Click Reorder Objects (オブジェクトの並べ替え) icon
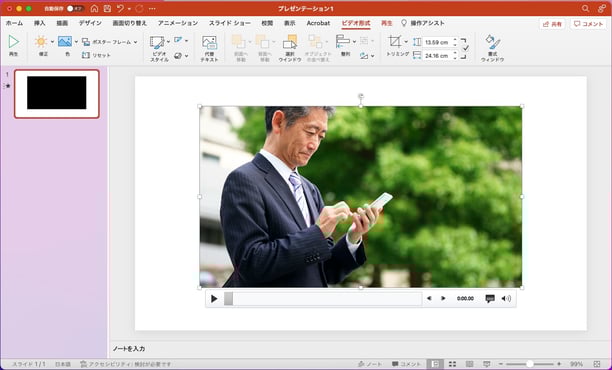 (315, 41)
